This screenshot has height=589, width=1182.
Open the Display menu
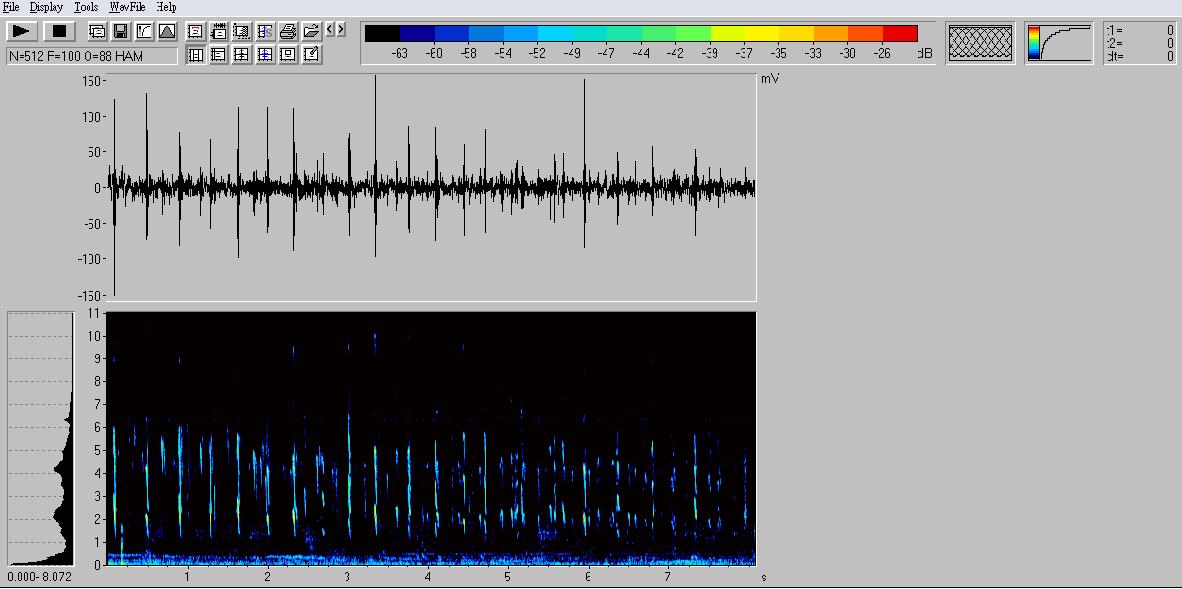tap(46, 7)
